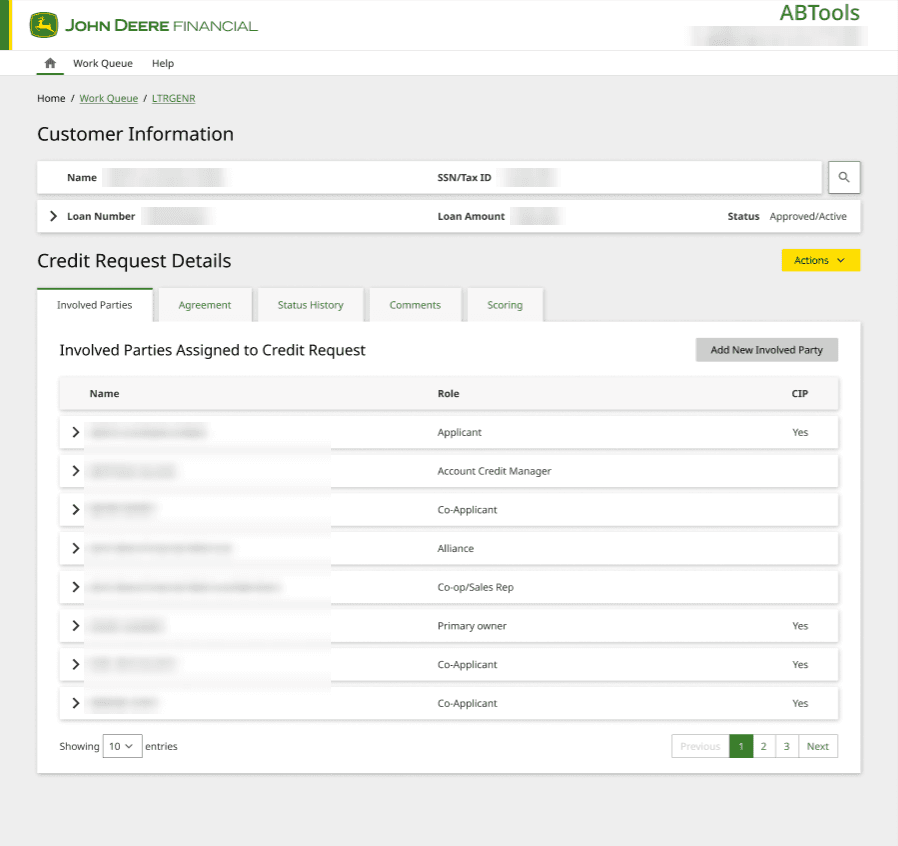Click the Previous pagination button
Image resolution: width=898 pixels, height=846 pixels.
tap(700, 746)
